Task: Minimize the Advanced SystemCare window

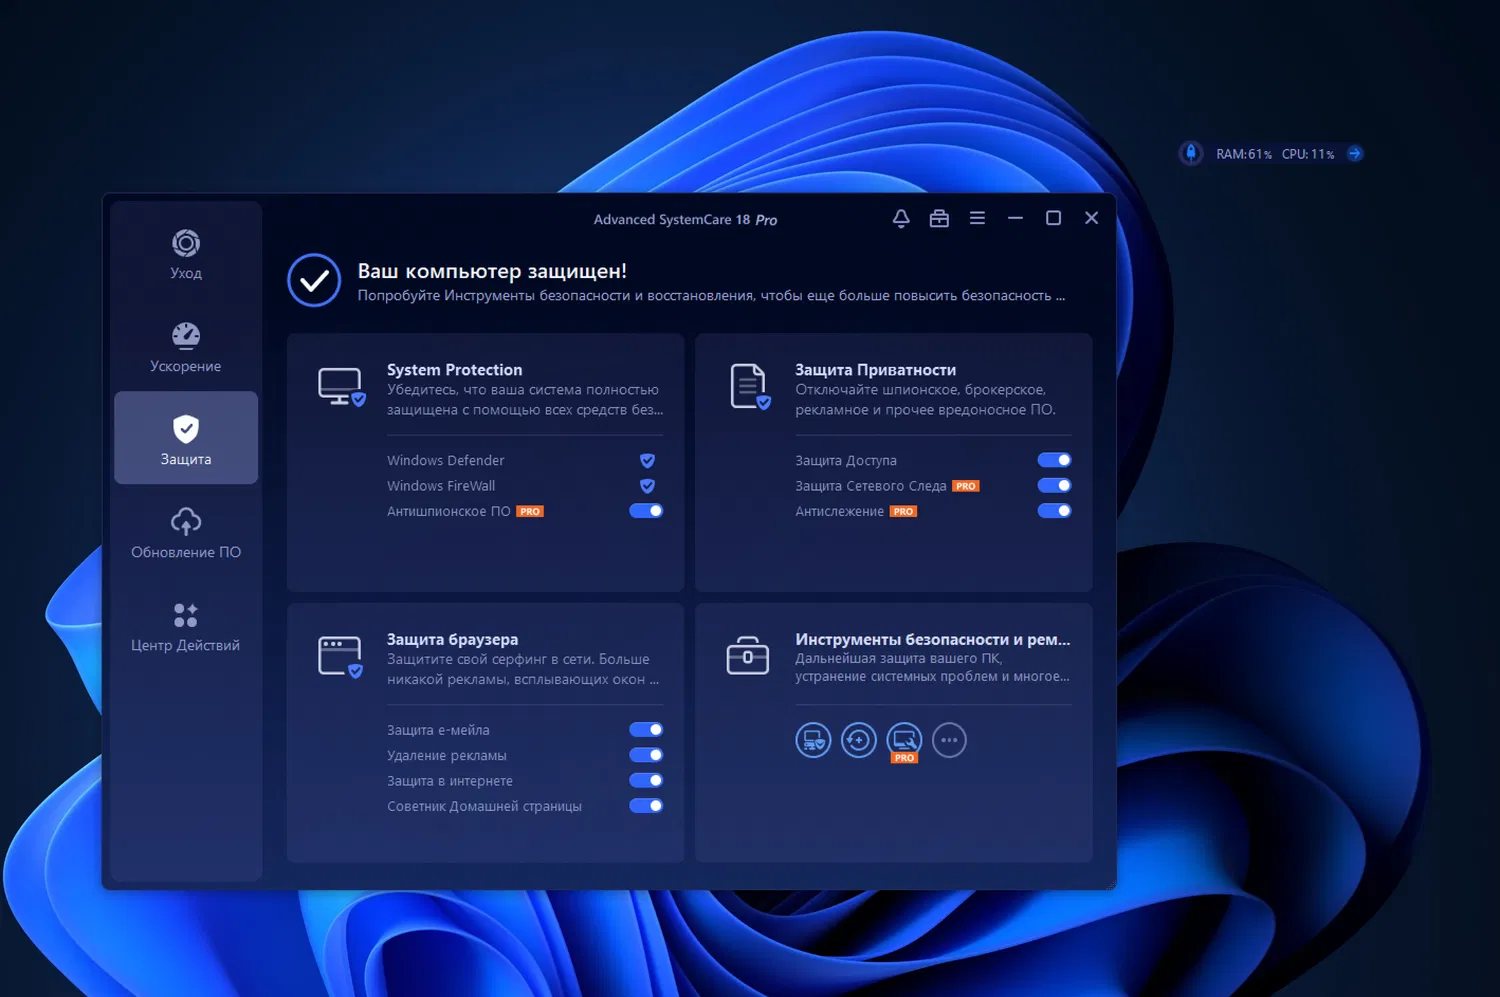Action: click(x=1015, y=218)
